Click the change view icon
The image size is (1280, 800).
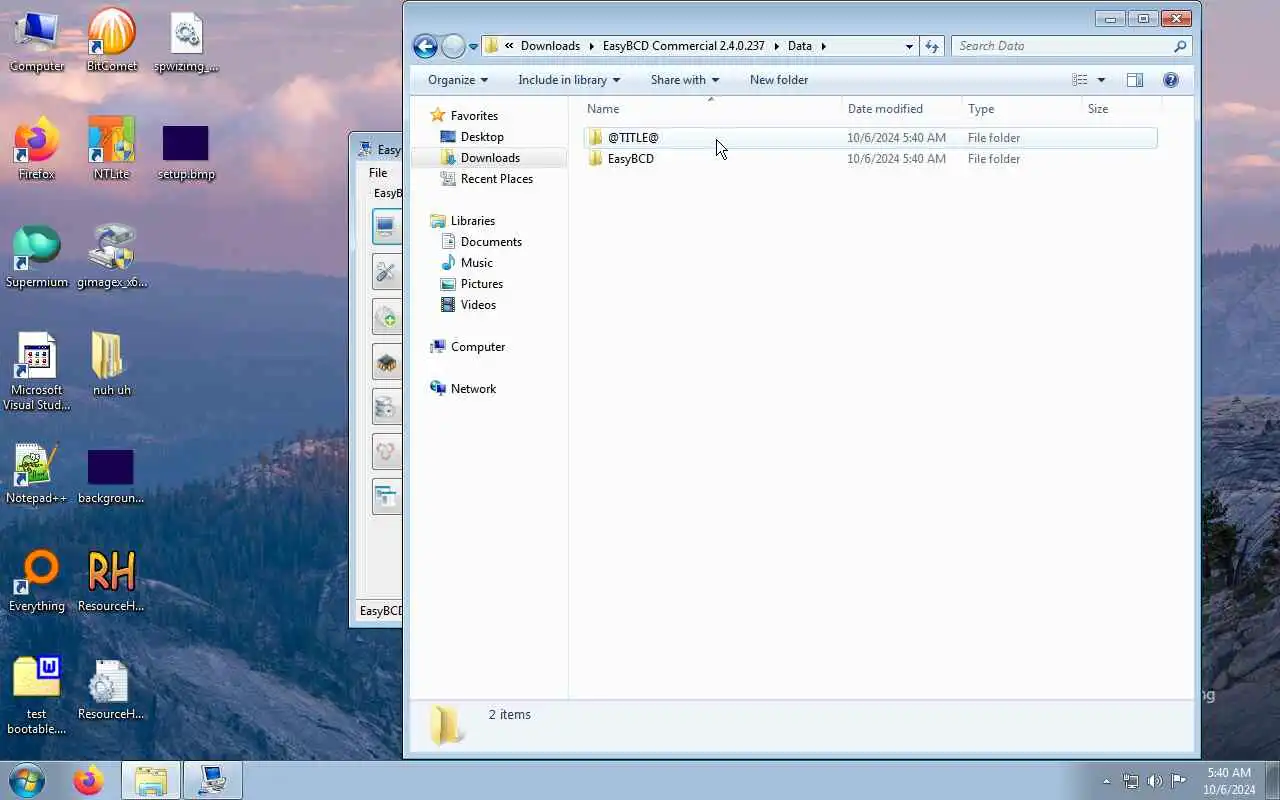(x=1080, y=80)
